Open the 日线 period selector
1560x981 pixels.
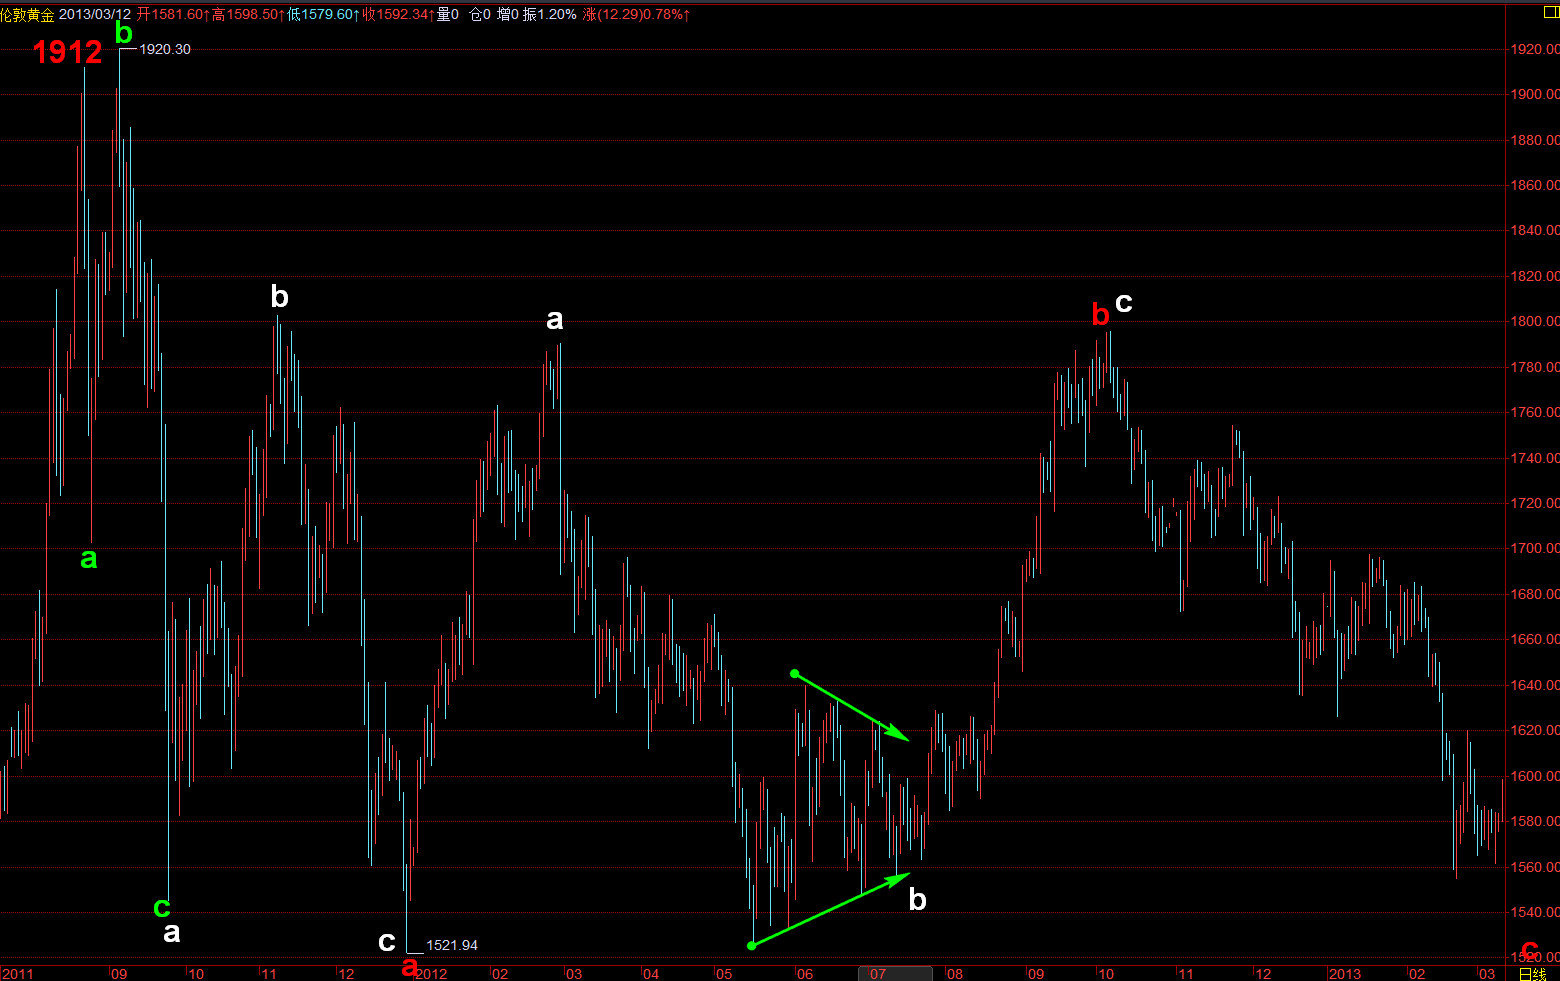1532,973
